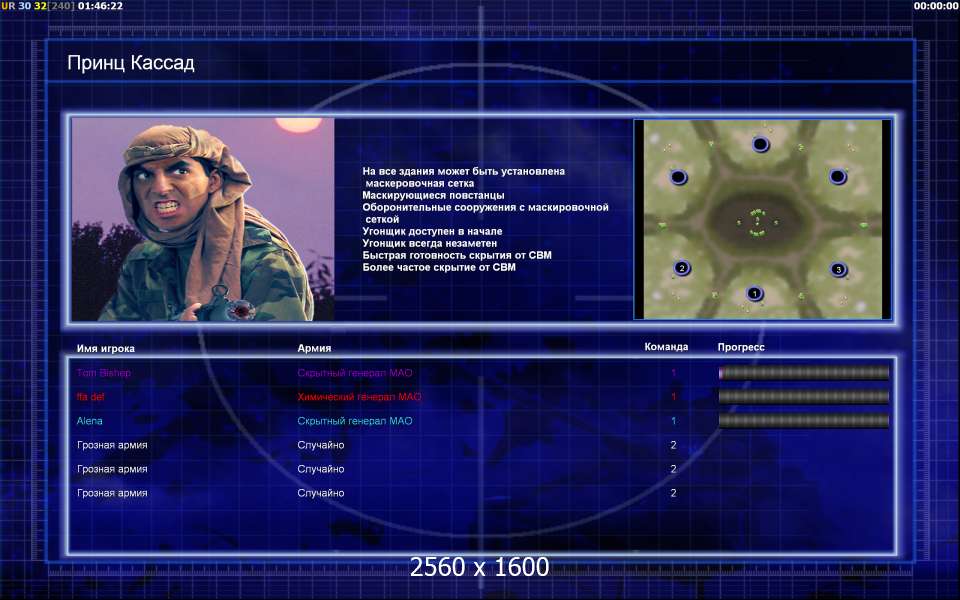Screen dimensions: 960x600
Task: Click the "Имя игрока" column header
Action: click(105, 348)
